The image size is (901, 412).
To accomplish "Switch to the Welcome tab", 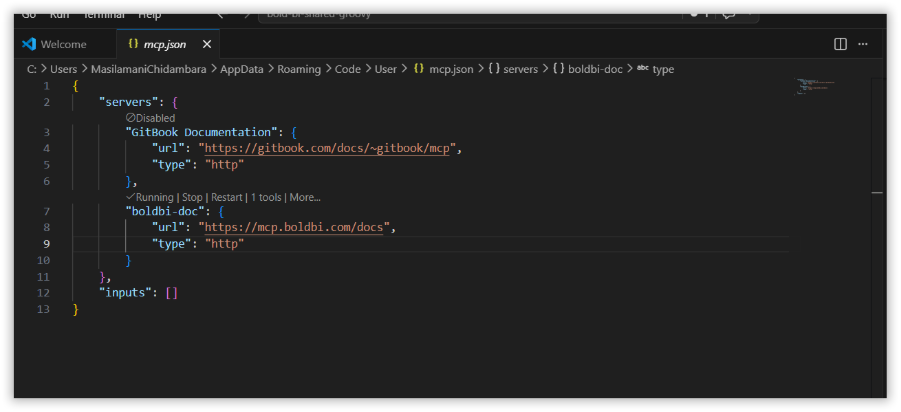I will [54, 44].
